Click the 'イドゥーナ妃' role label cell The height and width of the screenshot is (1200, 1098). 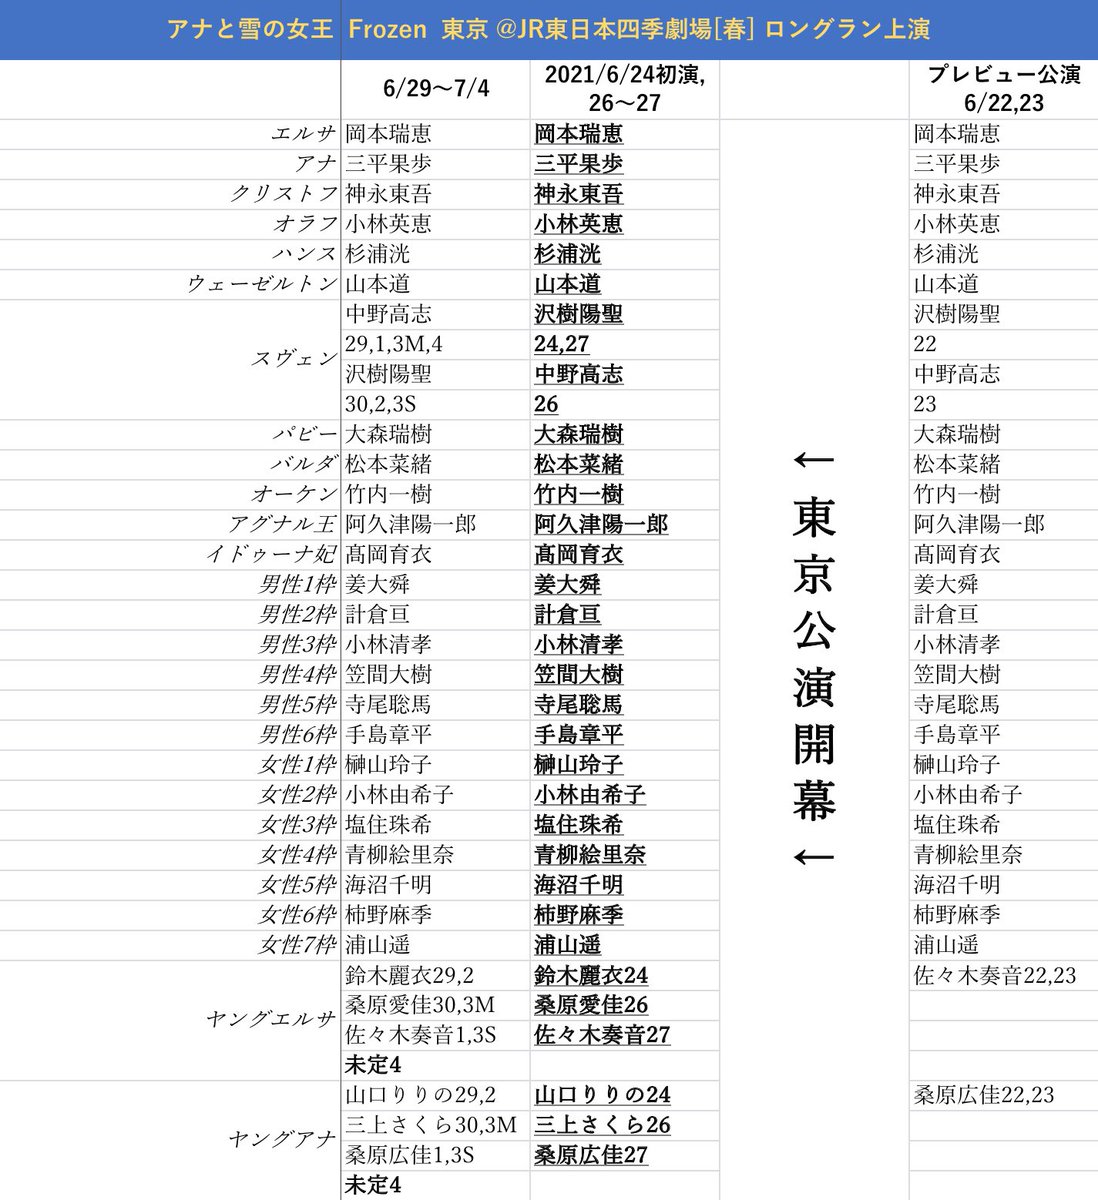[x=171, y=555]
